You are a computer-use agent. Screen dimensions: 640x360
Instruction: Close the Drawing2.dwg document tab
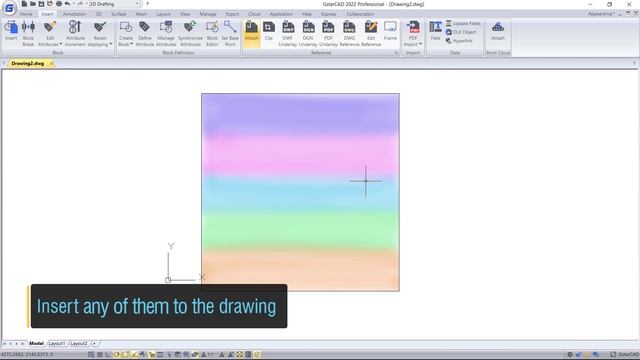coord(51,64)
